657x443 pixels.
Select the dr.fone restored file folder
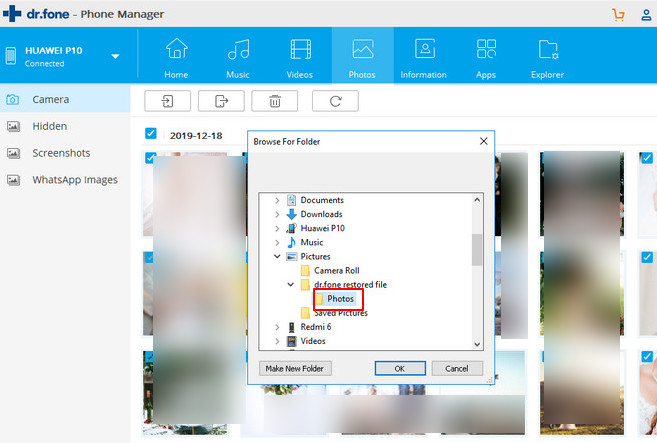coord(350,285)
